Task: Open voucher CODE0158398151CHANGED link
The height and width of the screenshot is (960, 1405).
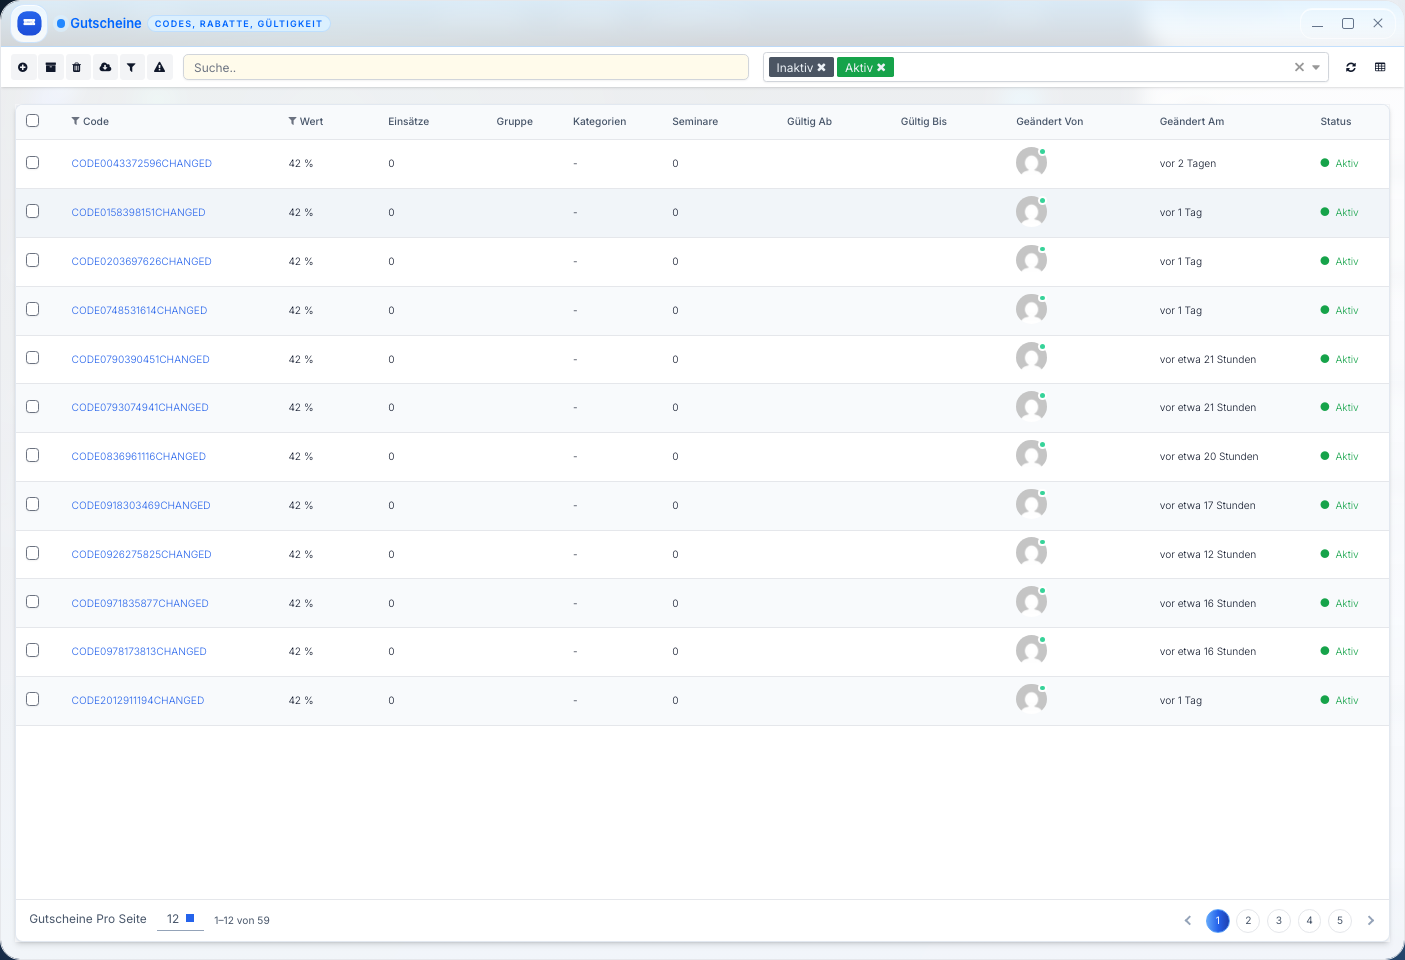Action: pyautogui.click(x=138, y=212)
